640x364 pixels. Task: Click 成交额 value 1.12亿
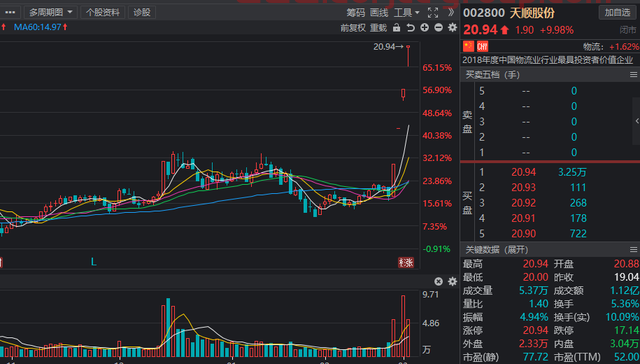(625, 290)
